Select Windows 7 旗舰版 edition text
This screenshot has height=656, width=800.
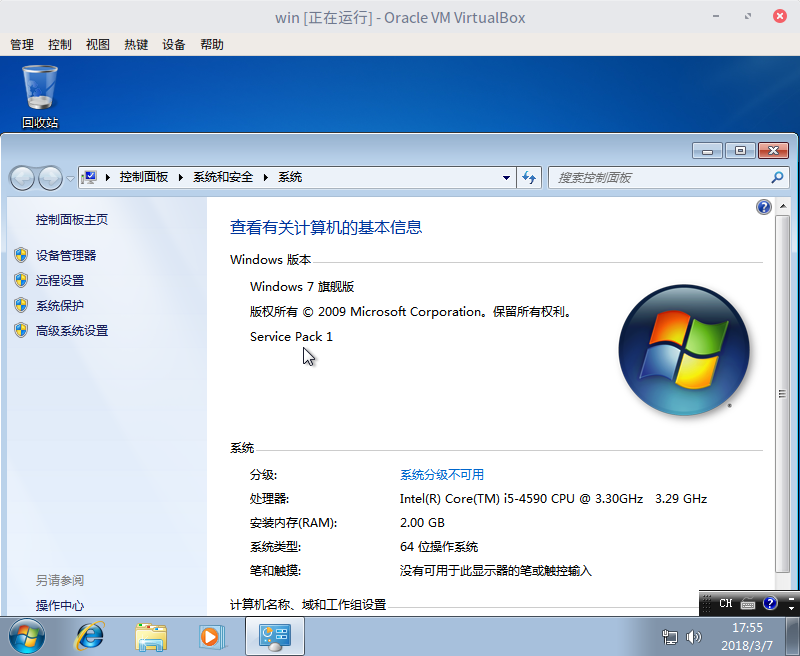[x=302, y=287]
